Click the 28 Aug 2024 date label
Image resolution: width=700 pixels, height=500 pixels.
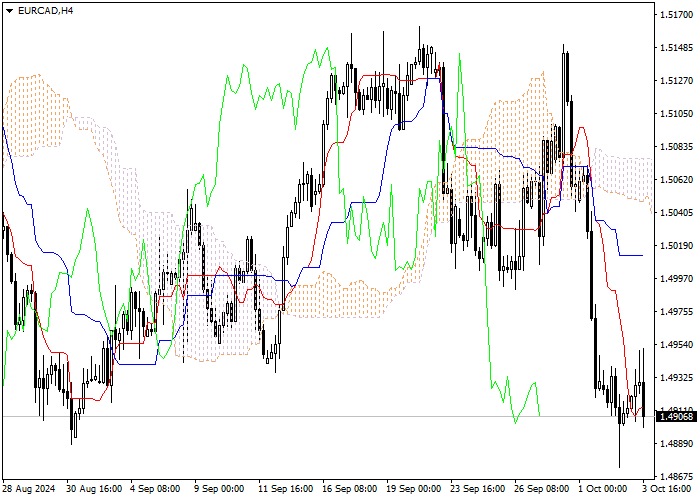(29, 489)
